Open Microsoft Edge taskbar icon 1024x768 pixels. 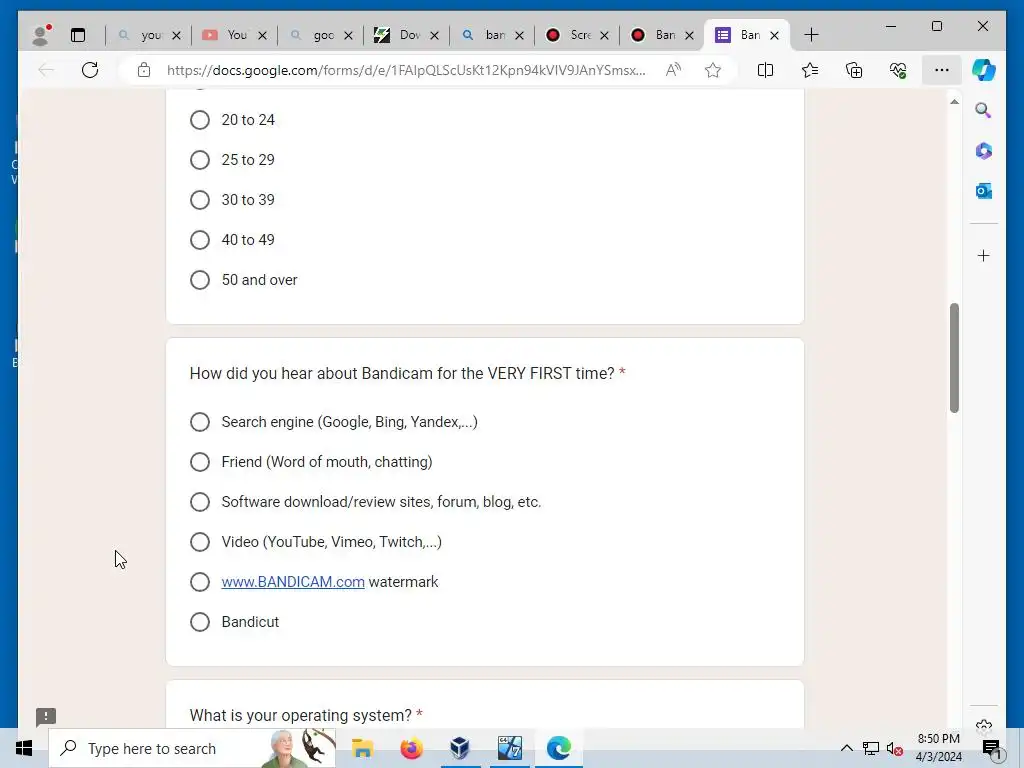click(x=559, y=748)
